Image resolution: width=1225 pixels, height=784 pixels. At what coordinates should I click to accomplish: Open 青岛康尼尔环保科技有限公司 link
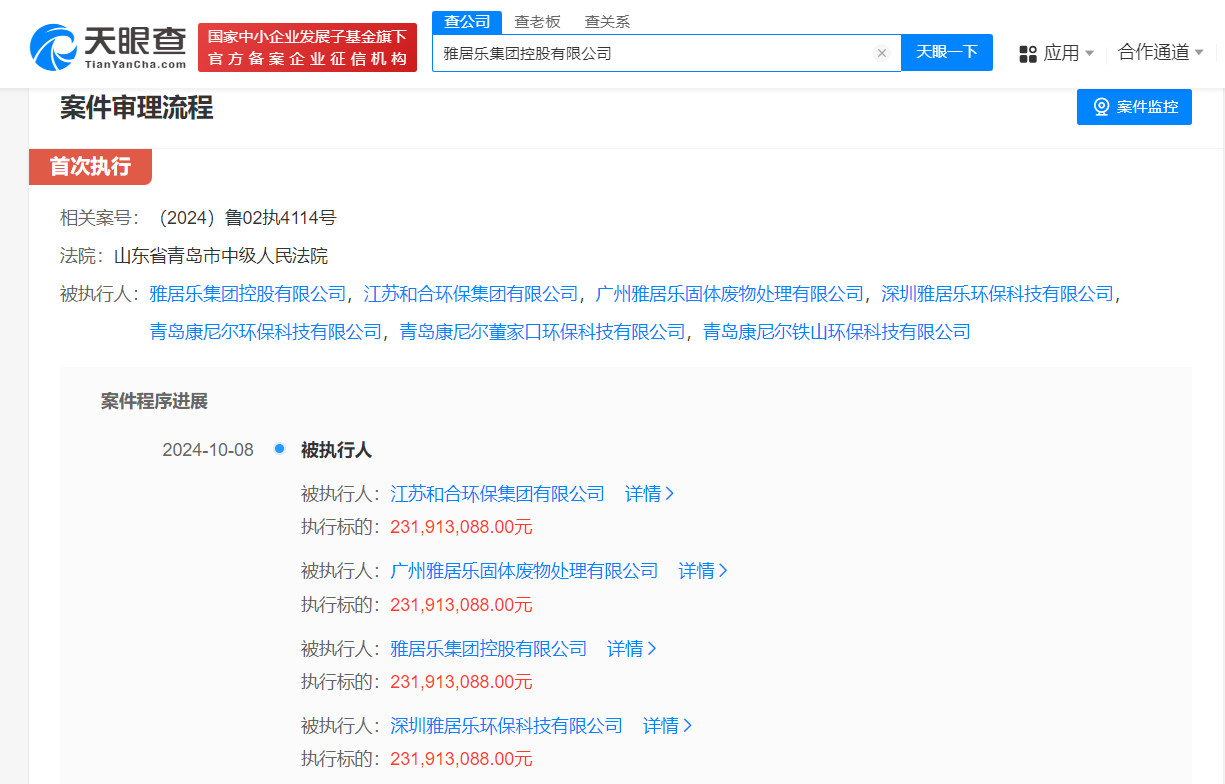pos(265,332)
